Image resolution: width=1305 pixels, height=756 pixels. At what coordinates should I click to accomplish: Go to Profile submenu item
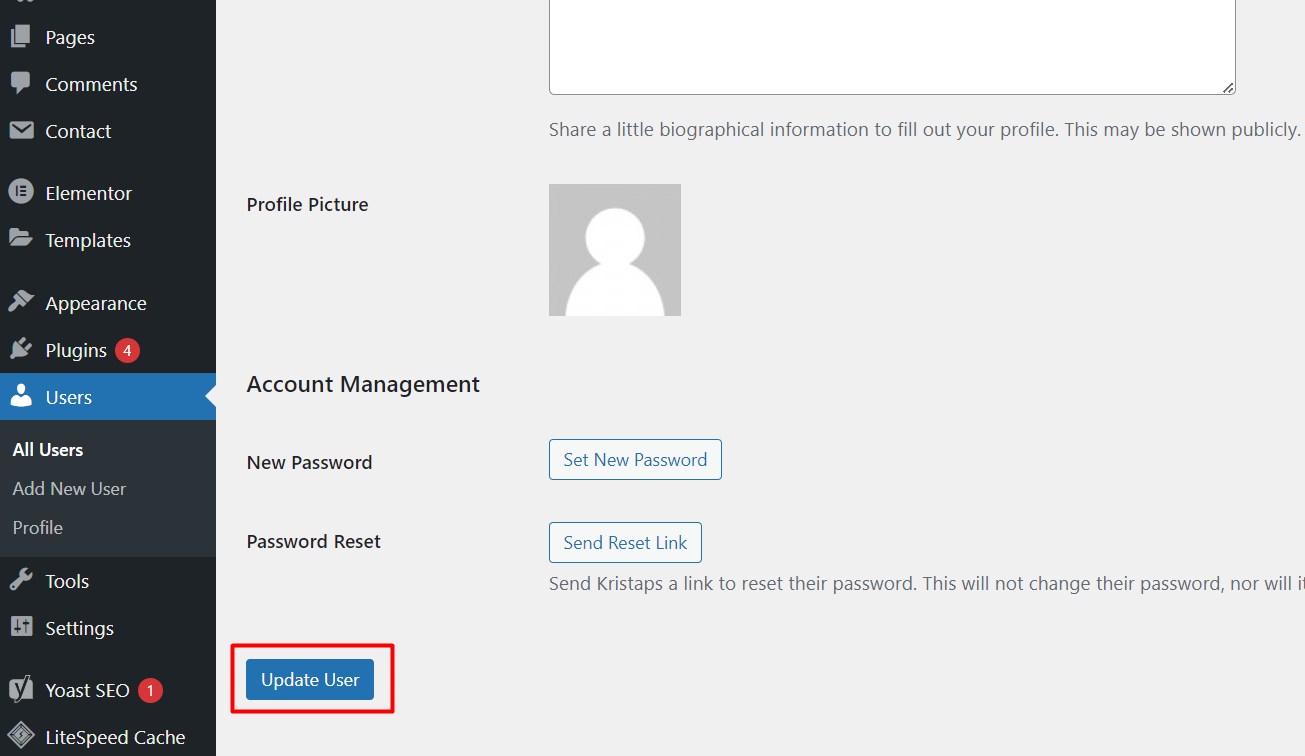[x=38, y=528]
